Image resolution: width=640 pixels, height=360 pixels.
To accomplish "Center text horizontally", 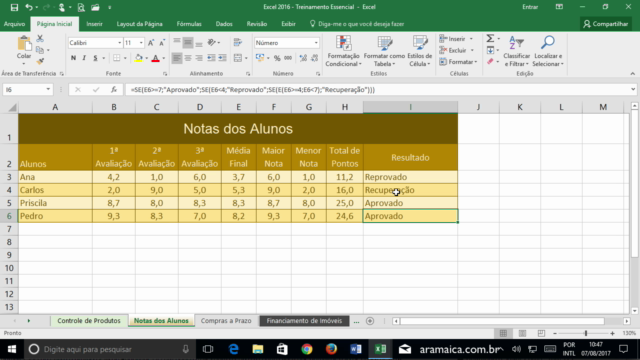I will 188,58.
